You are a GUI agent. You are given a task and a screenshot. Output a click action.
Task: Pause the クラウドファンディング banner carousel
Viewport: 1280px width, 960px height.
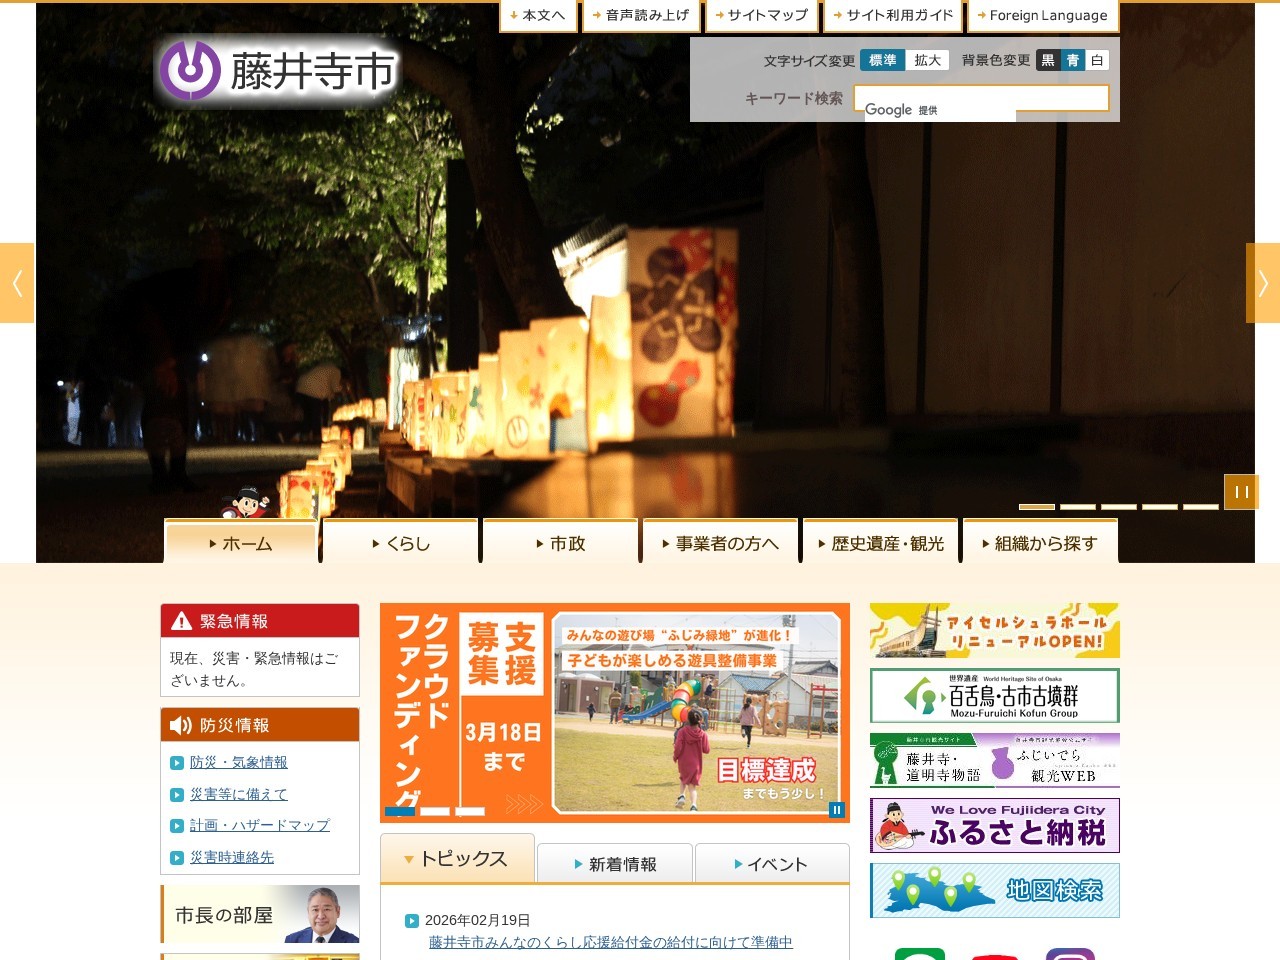(x=836, y=809)
